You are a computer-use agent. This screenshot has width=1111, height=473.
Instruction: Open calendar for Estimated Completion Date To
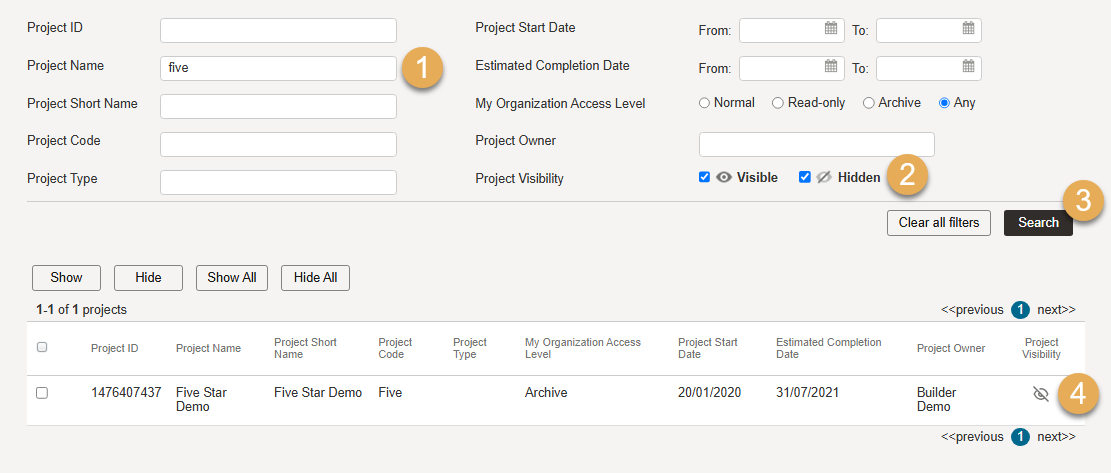(x=969, y=66)
